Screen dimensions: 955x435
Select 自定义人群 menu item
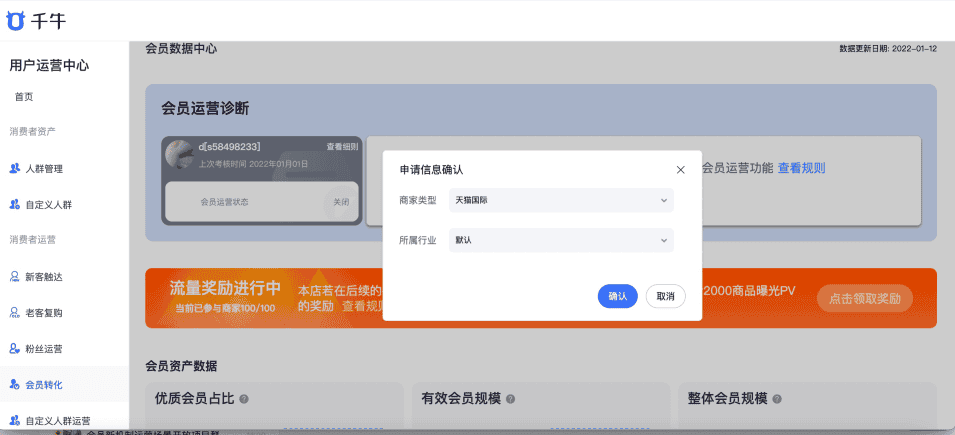[49, 205]
